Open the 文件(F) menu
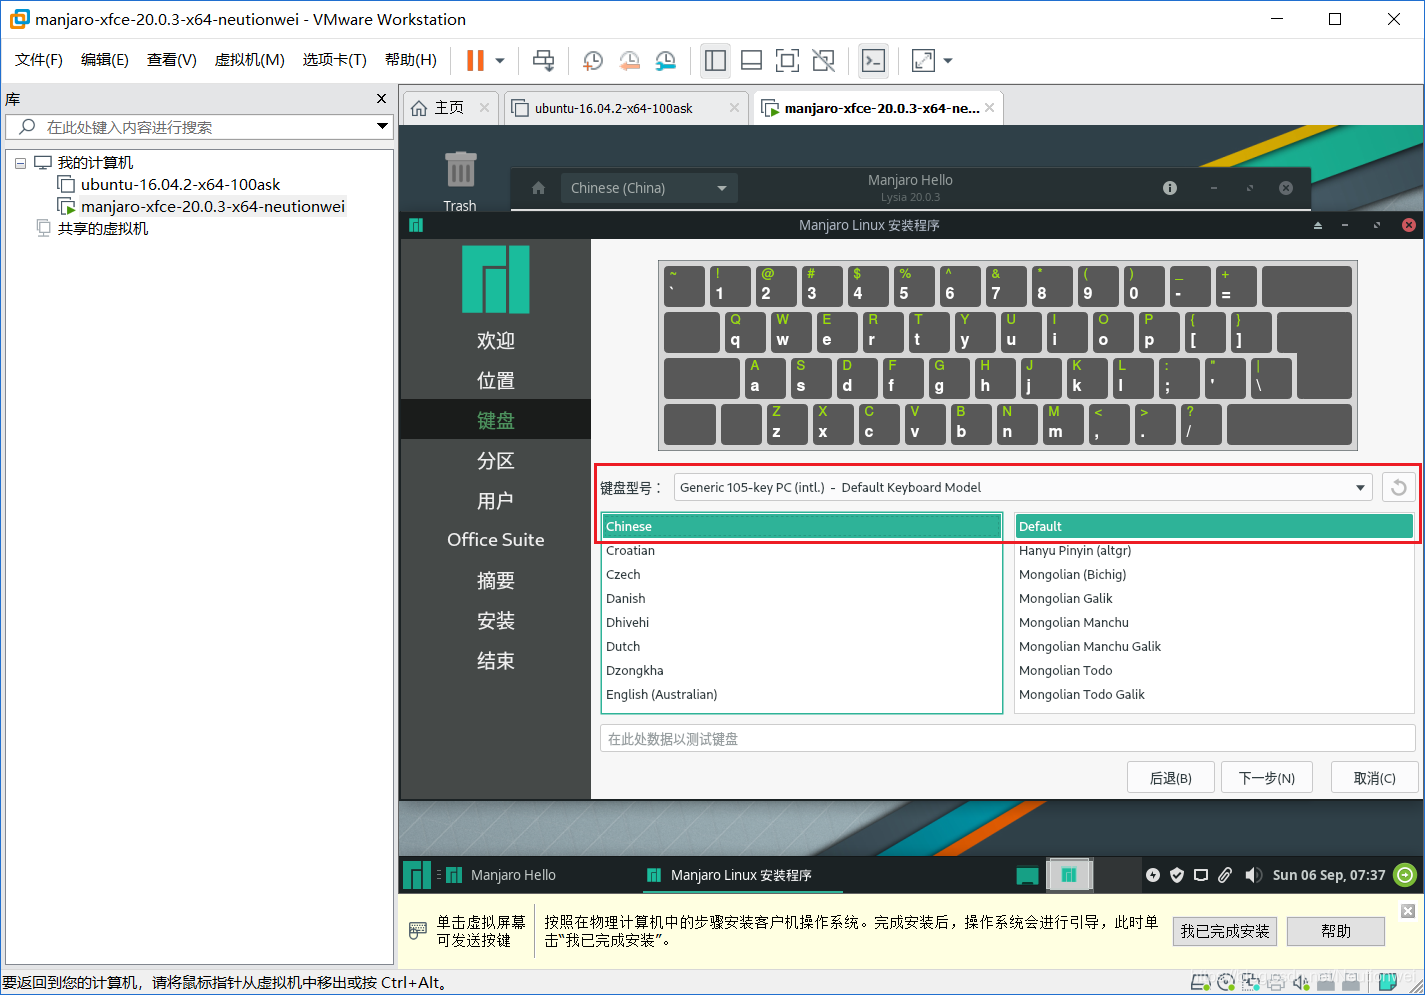The image size is (1425, 995). pyautogui.click(x=39, y=60)
